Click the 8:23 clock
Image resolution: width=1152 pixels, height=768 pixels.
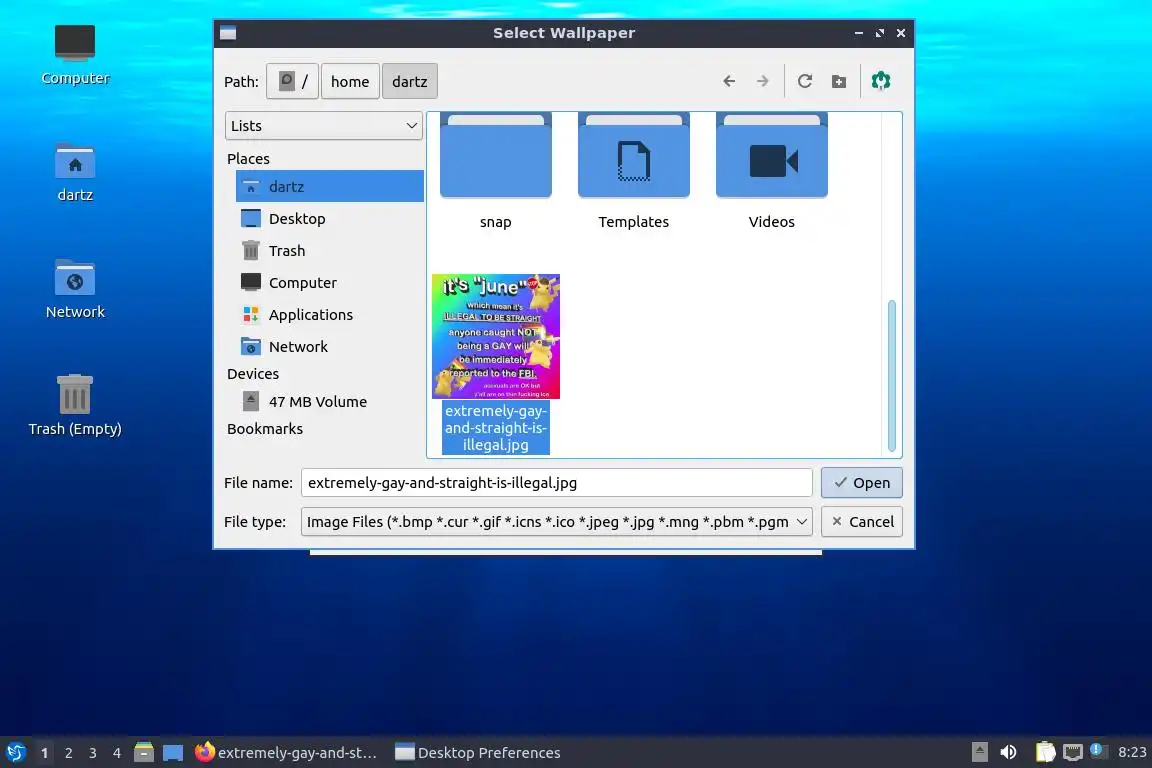tap(1131, 752)
